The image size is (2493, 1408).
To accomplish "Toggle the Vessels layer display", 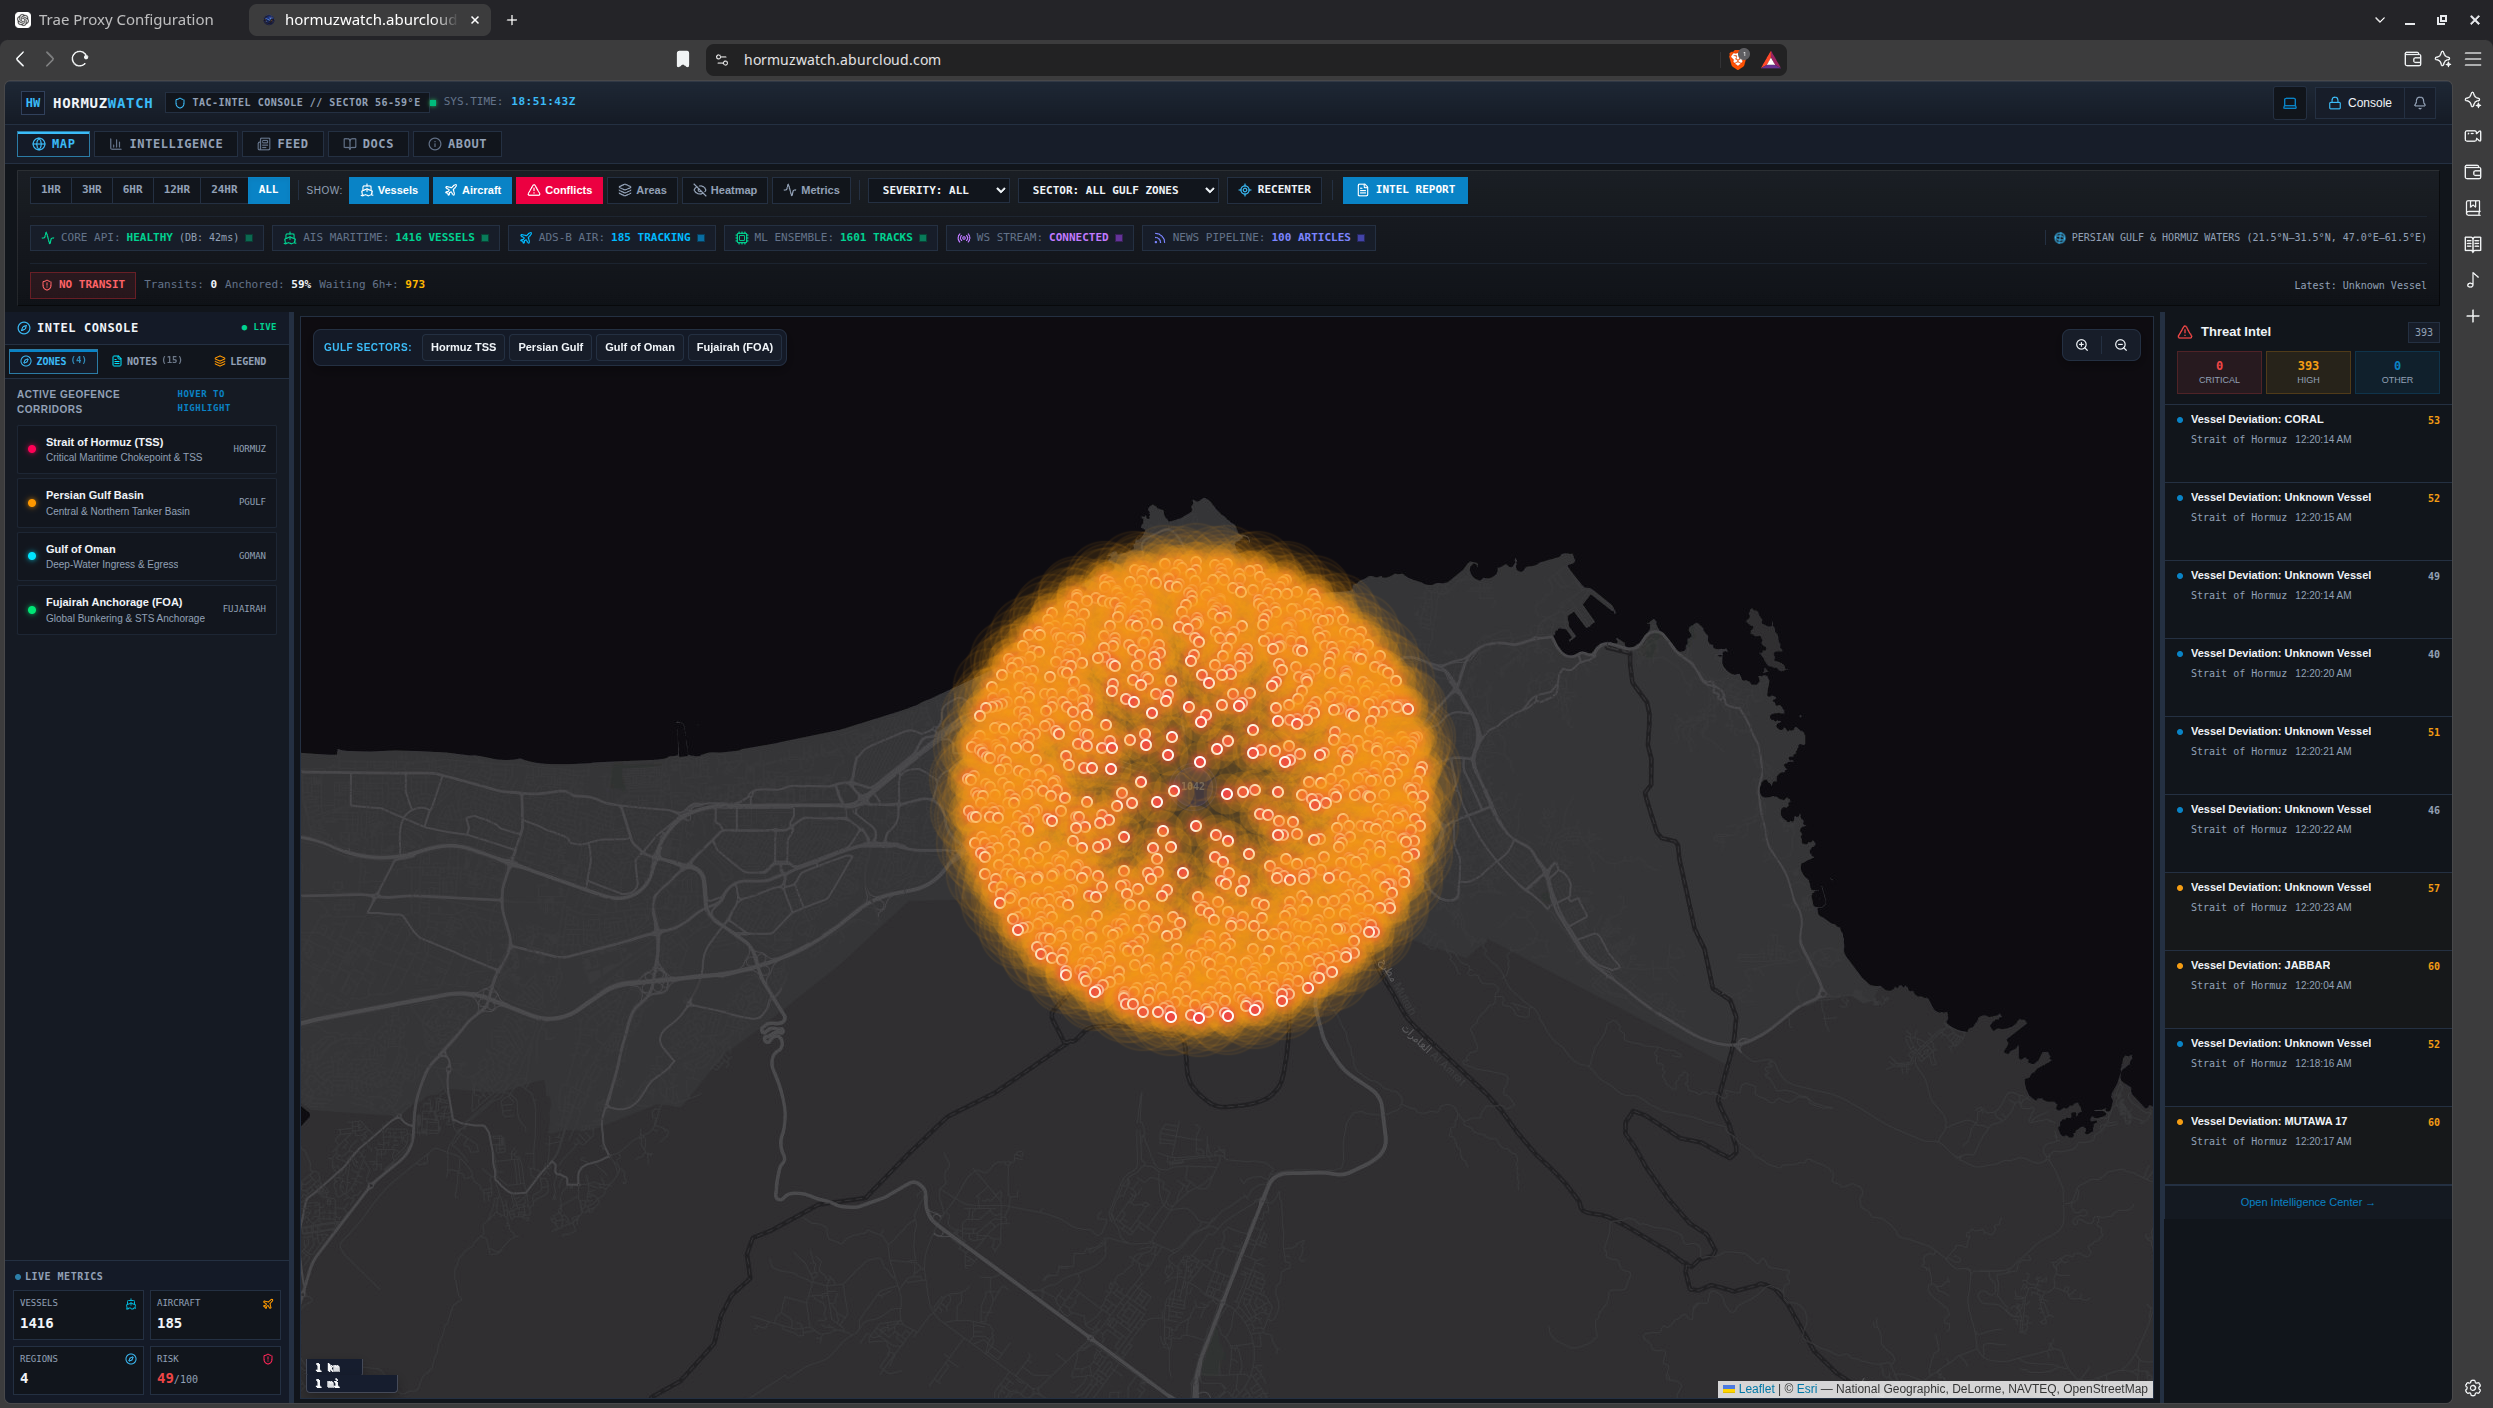I will pyautogui.click(x=389, y=190).
